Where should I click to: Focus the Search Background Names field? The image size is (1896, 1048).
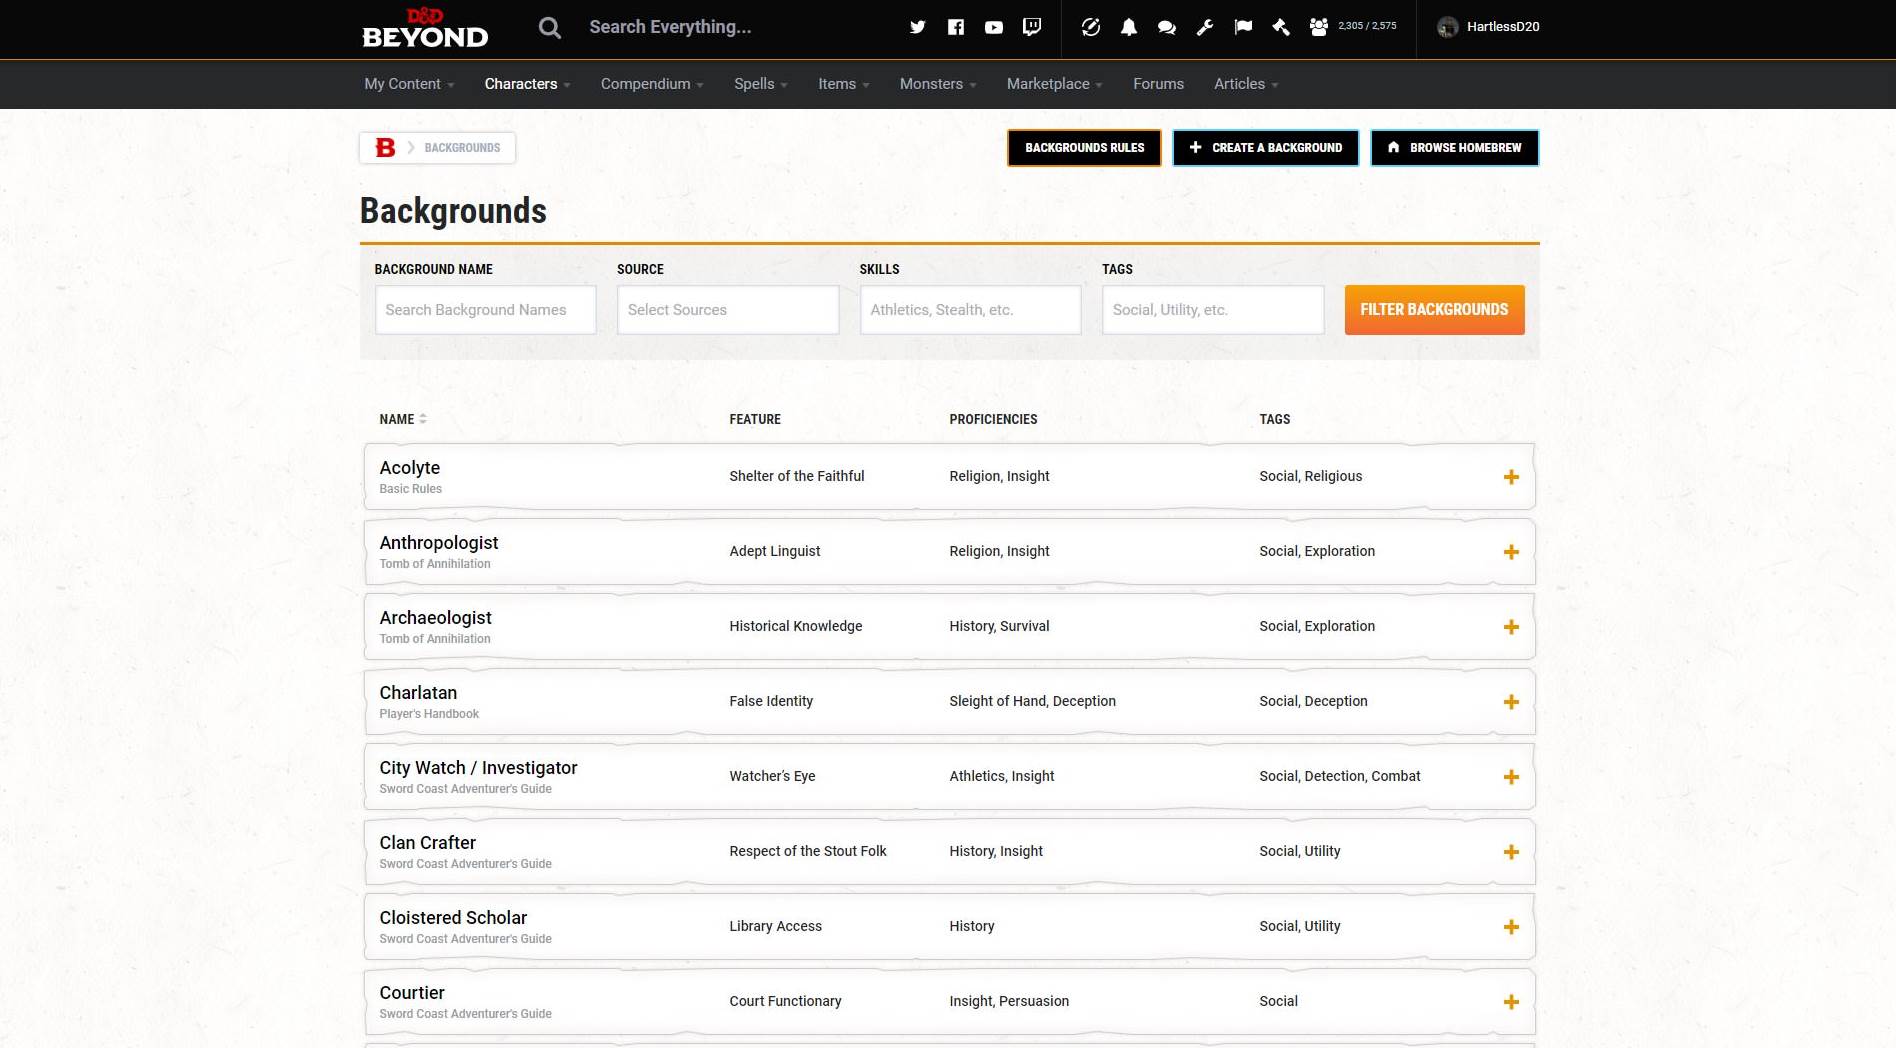485,310
